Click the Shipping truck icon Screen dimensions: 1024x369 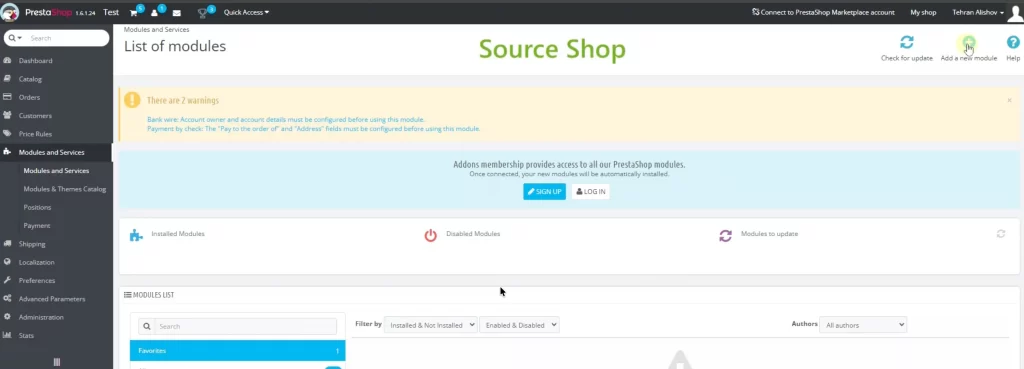pos(7,243)
